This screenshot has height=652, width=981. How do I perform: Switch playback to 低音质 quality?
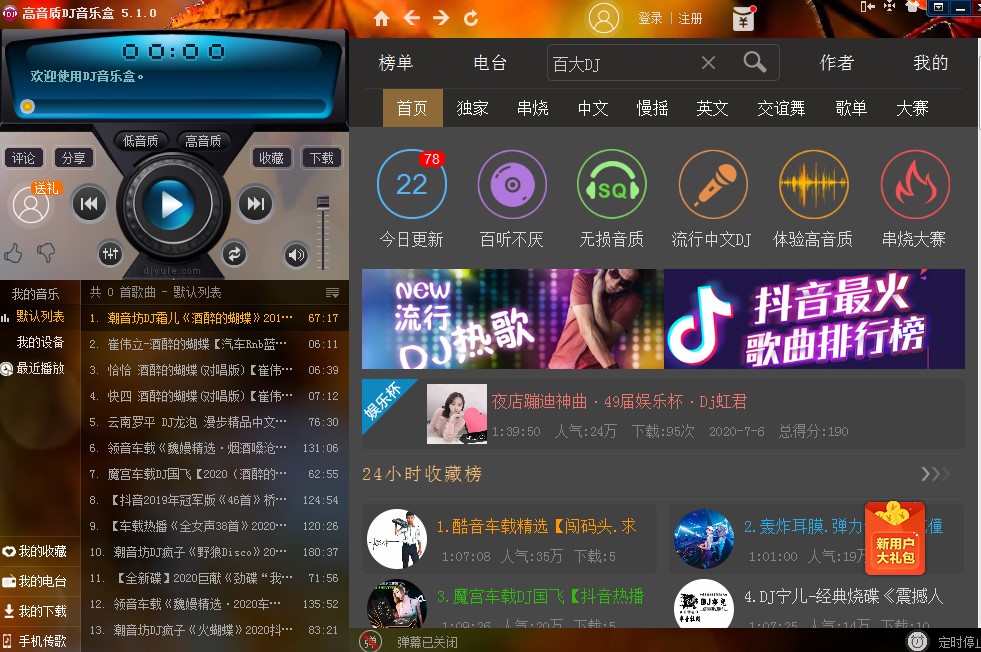tap(141, 141)
